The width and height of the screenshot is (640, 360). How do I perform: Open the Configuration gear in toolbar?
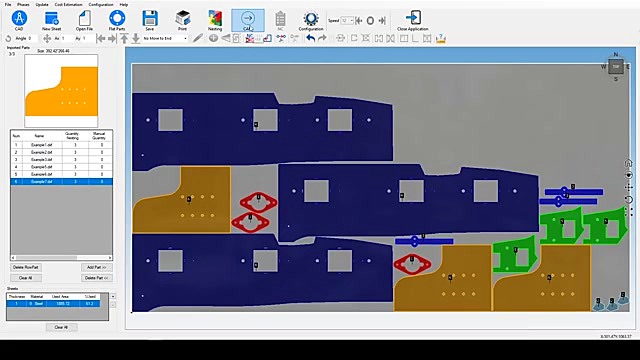pos(311,20)
